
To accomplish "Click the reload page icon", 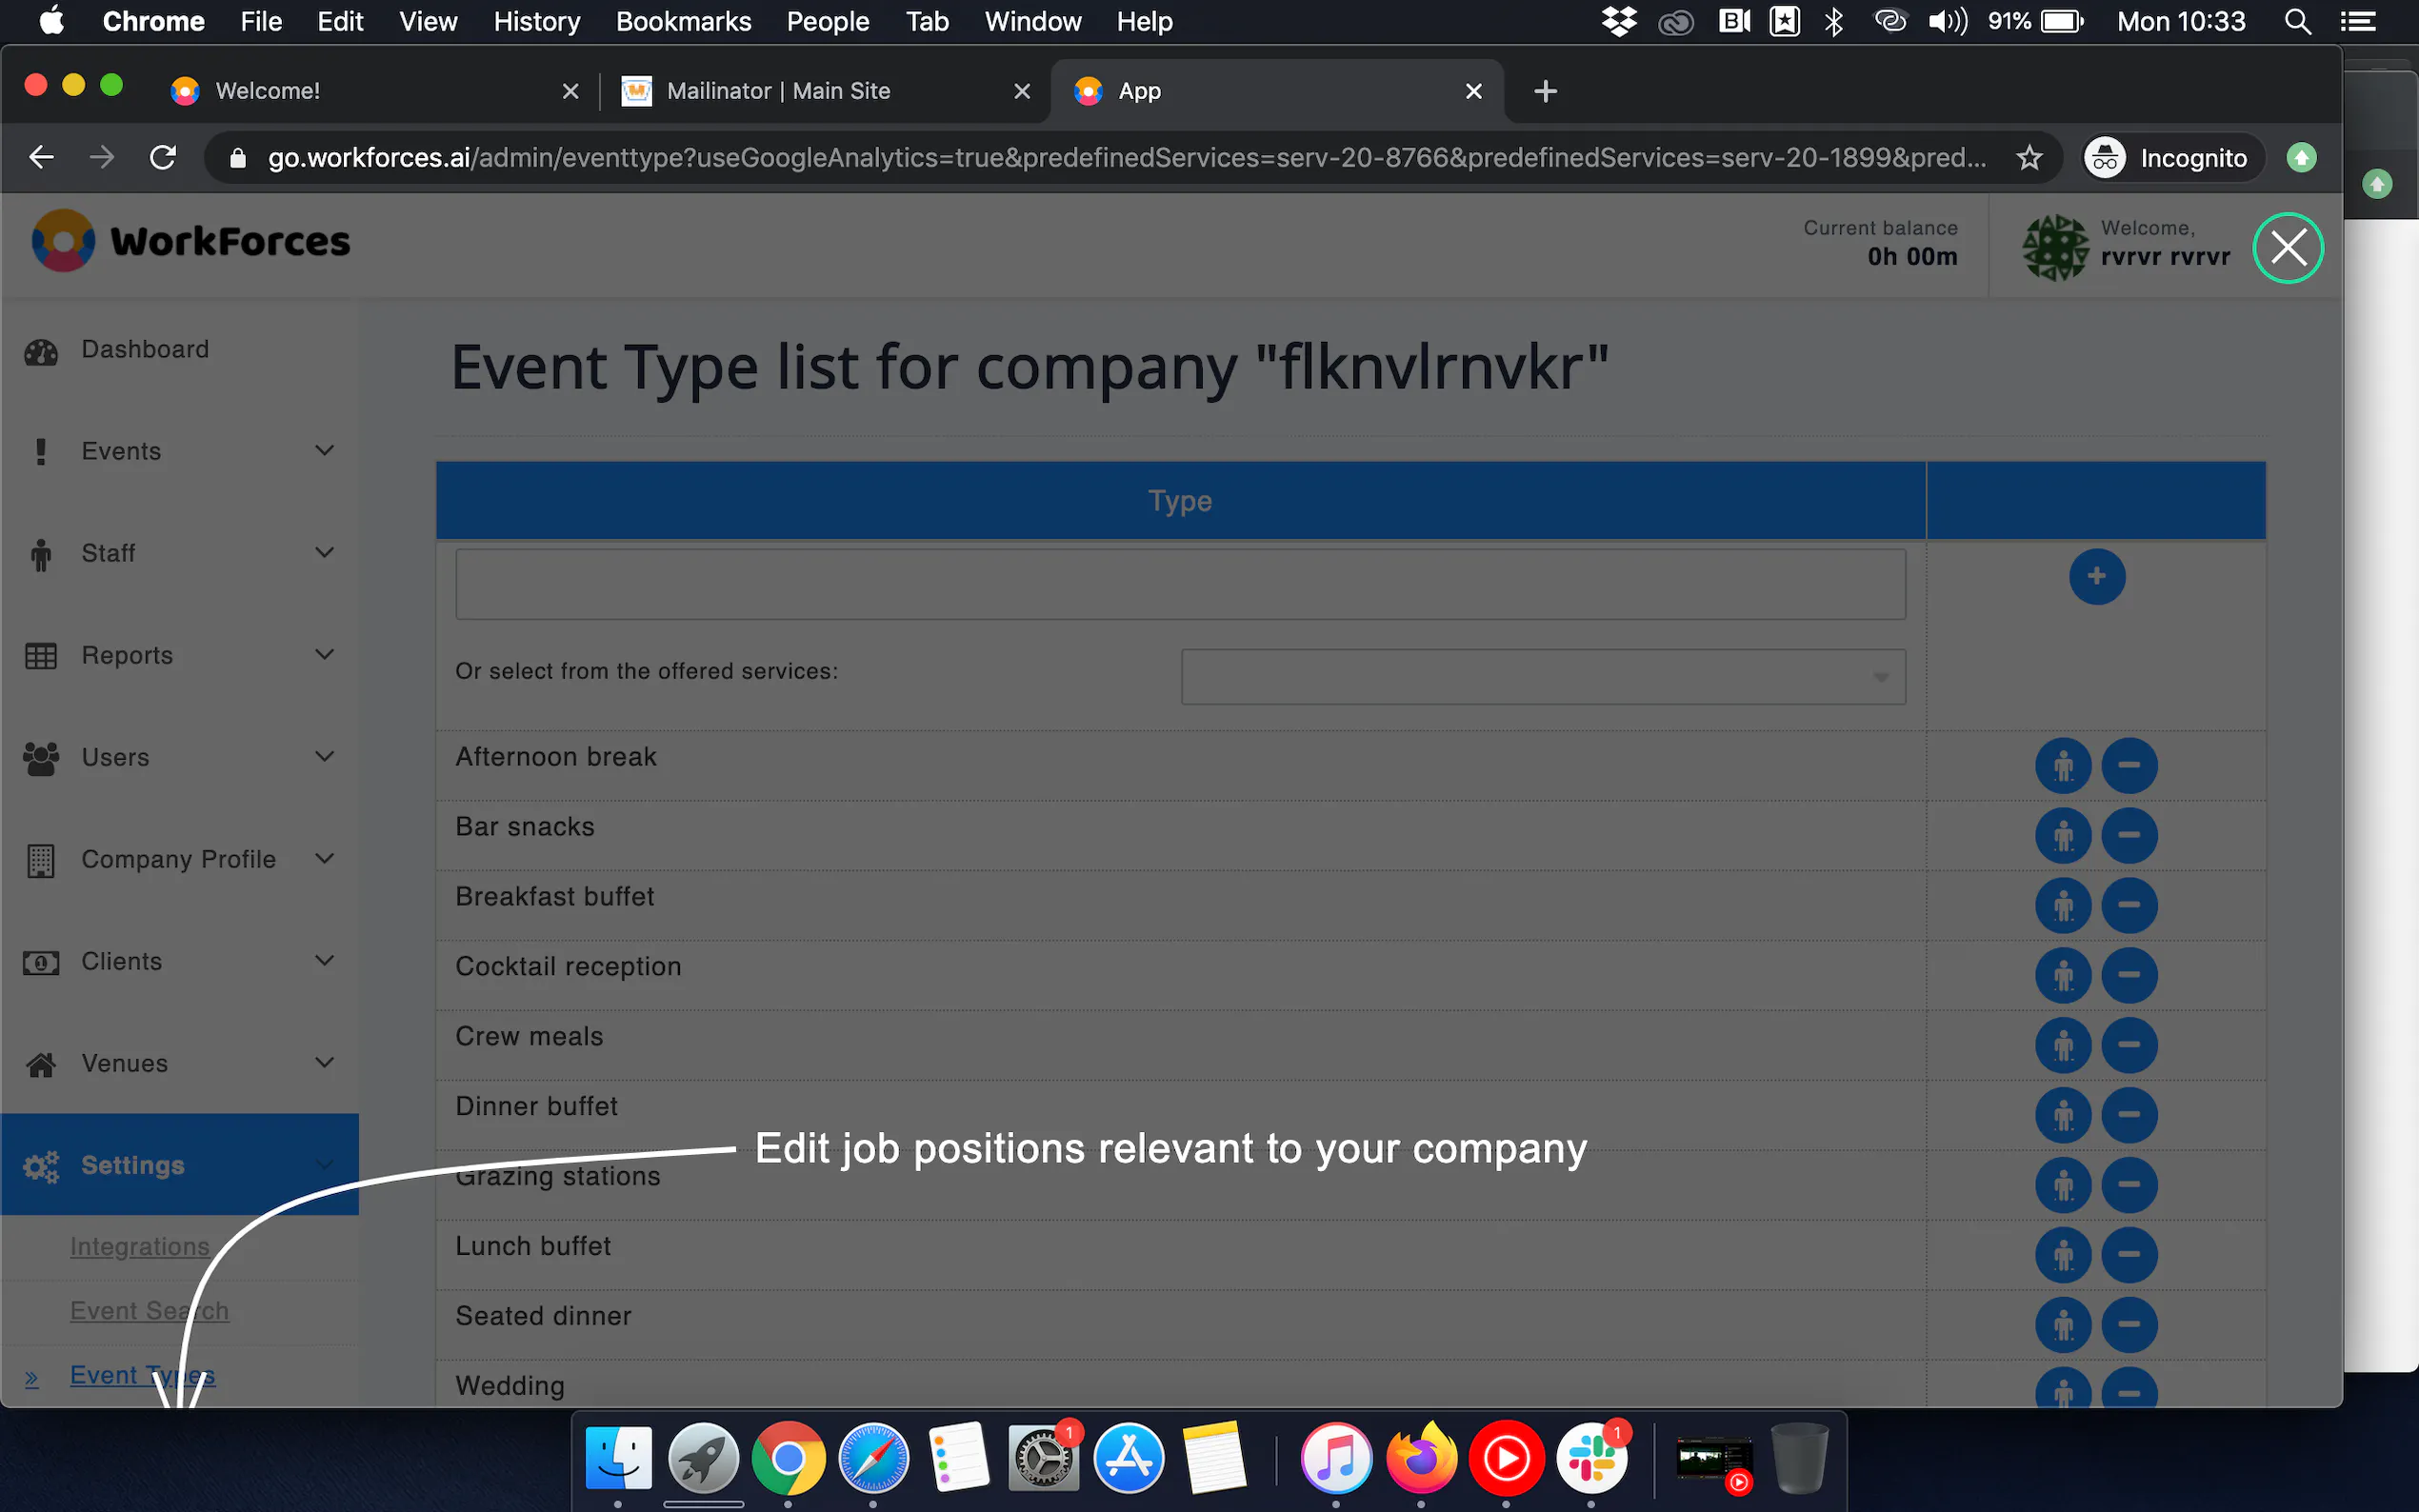I will (x=163, y=158).
